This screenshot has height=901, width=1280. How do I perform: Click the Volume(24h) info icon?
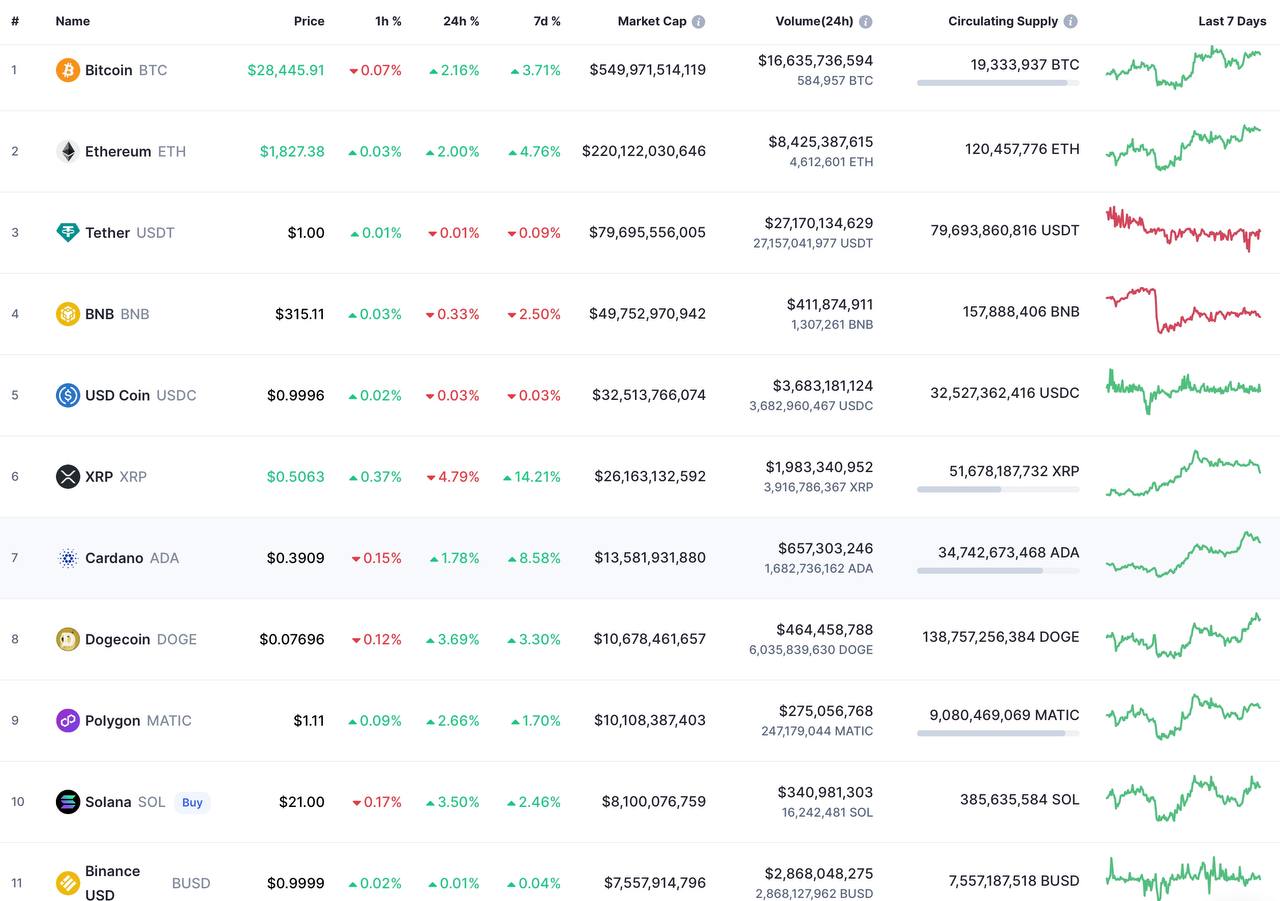(x=865, y=21)
